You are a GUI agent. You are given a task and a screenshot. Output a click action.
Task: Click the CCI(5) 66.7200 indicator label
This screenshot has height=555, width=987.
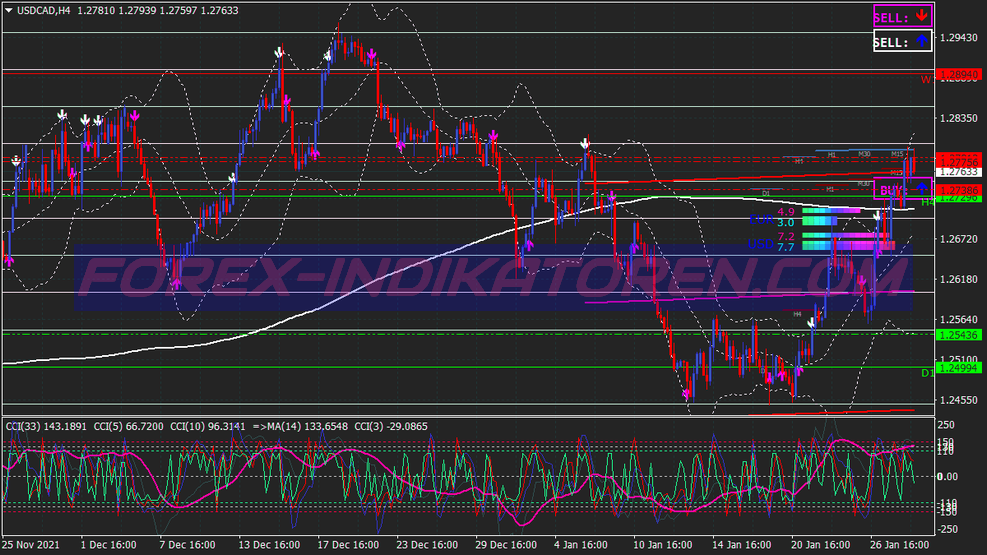click(x=128, y=427)
